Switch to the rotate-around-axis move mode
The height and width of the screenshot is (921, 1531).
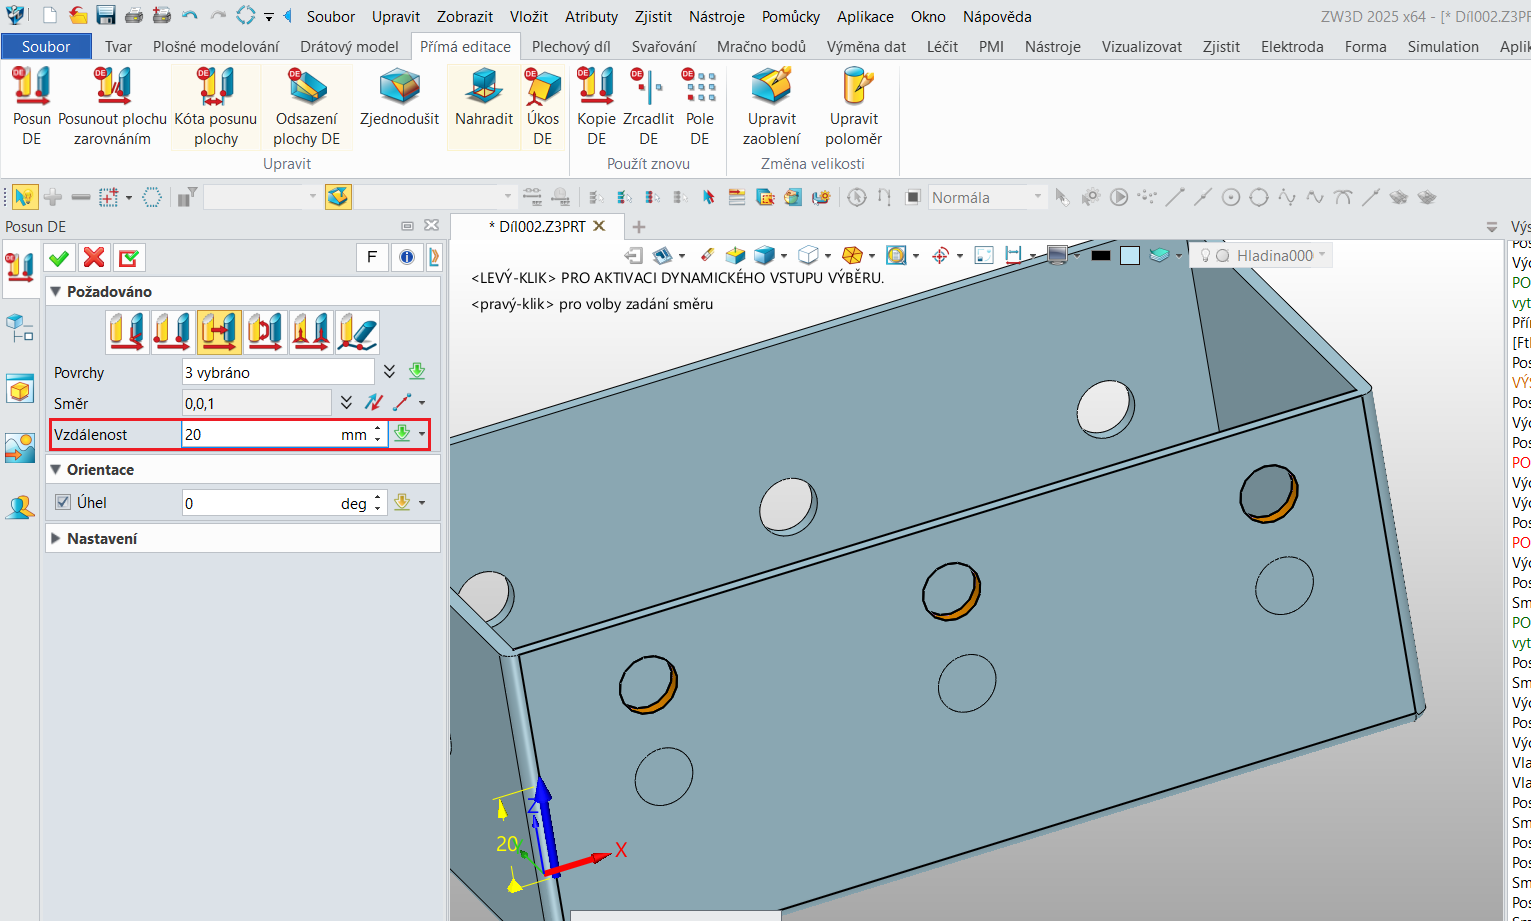click(x=265, y=332)
